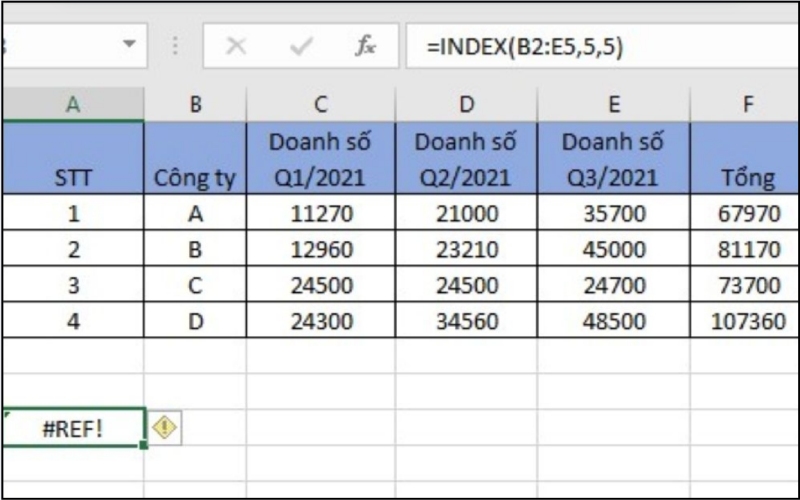Select the company C name cell

[195, 284]
